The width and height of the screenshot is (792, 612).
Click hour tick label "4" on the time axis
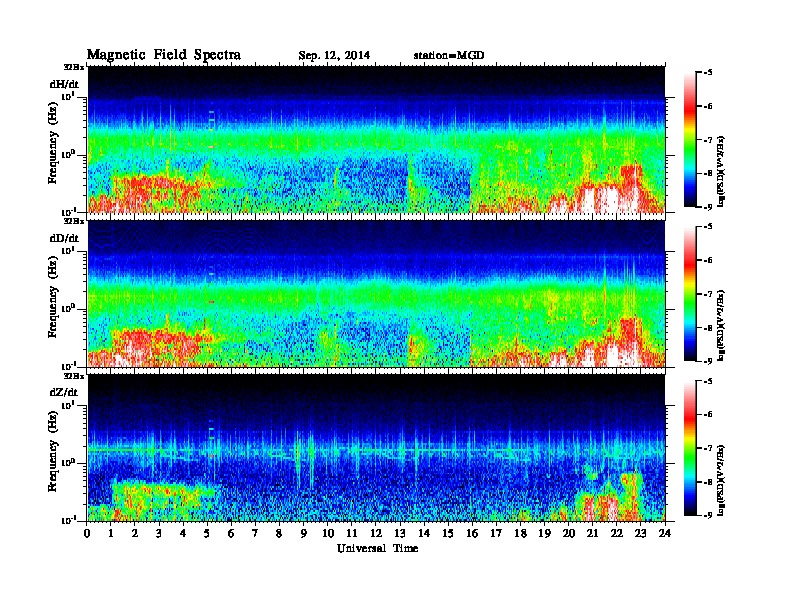tap(183, 533)
